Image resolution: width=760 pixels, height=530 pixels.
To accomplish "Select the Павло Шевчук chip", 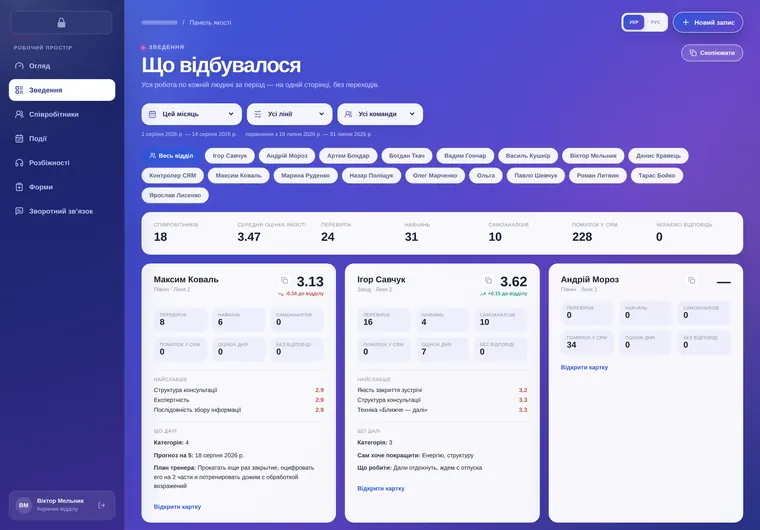I will coord(536,176).
